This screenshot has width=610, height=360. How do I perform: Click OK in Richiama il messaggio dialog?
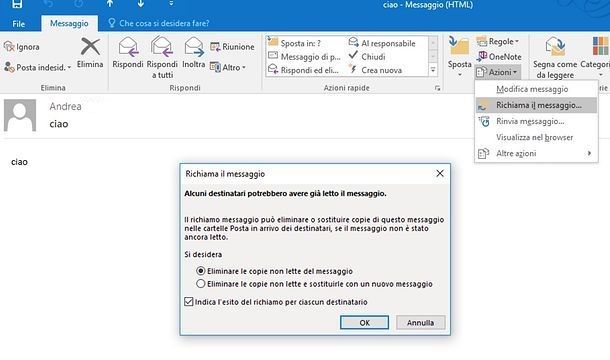(x=365, y=323)
